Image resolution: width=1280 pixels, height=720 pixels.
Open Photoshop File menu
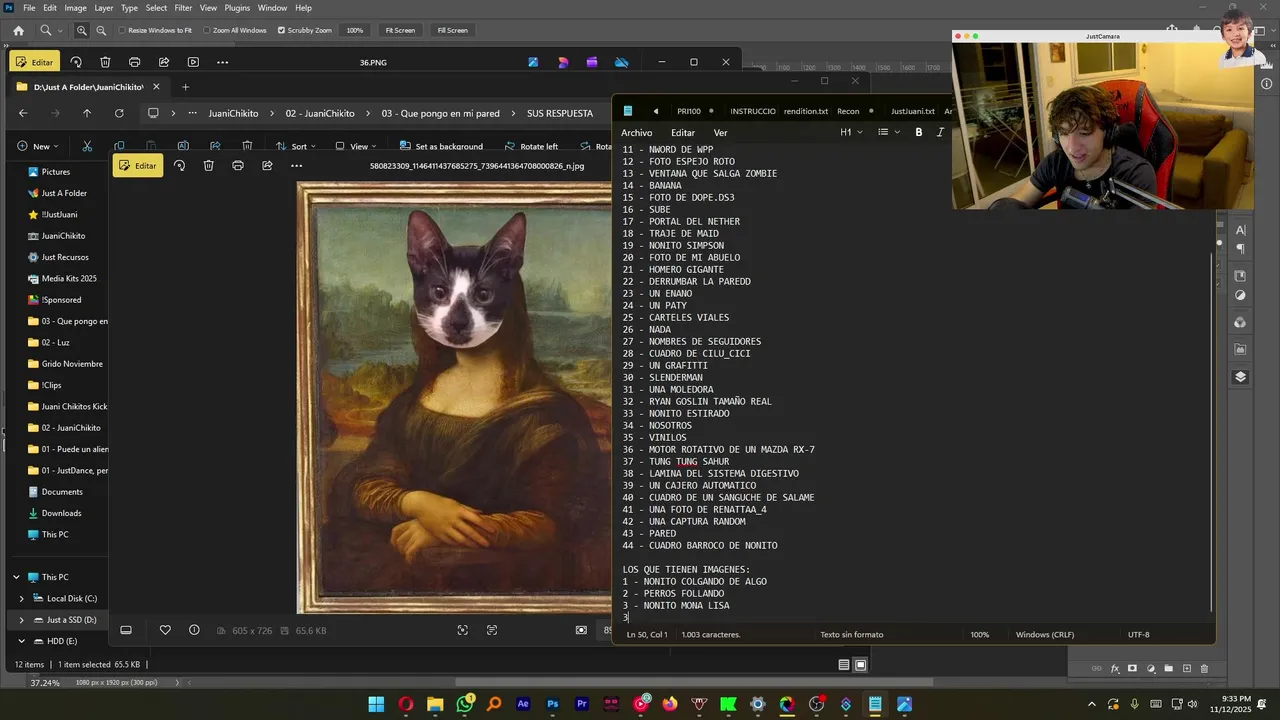pos(29,8)
